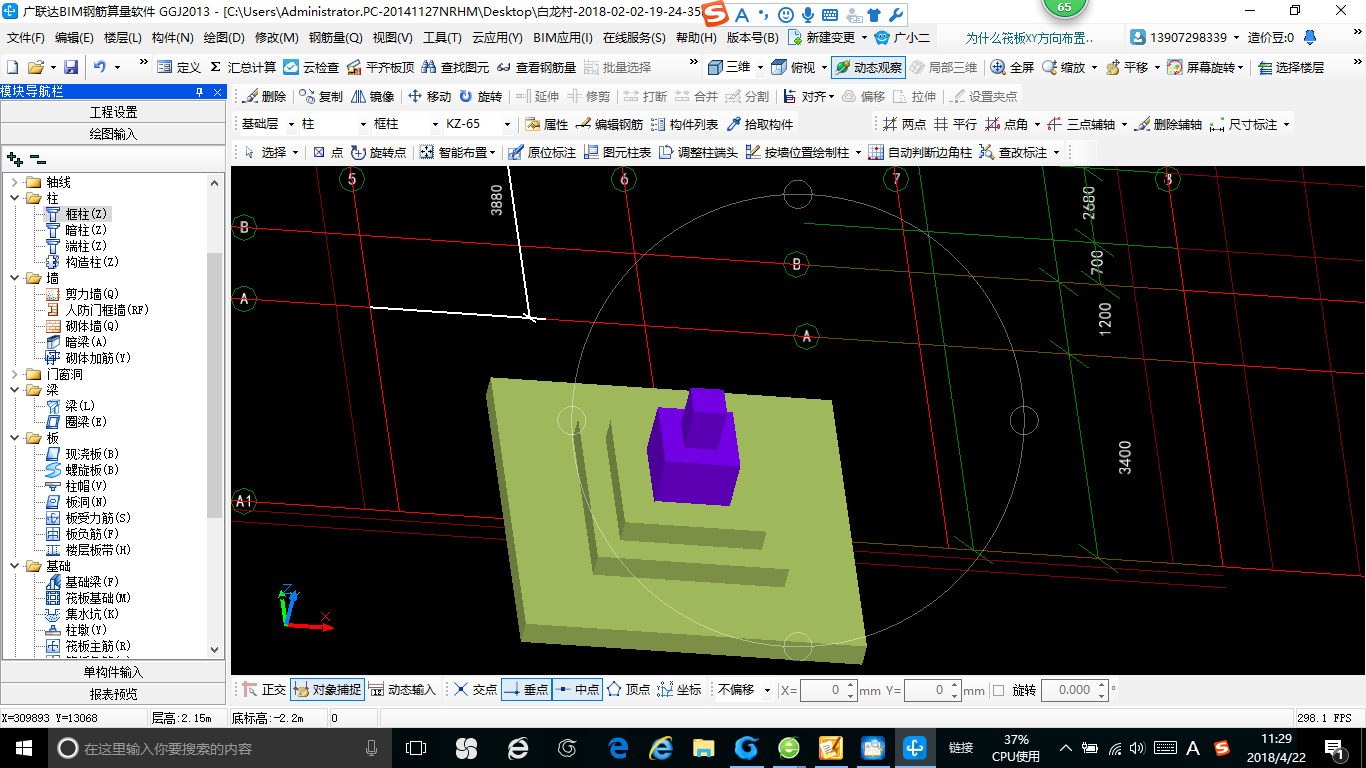This screenshot has height=768, width=1366.
Task: Toggle 垂点 perpendicular snap
Action: point(526,690)
